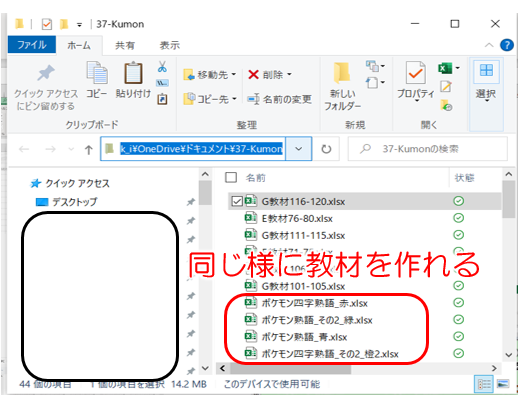Open the Customize Quick Access Toolbar dropdown
Image resolution: width=524 pixels, height=396 pixels.
(x=79, y=25)
